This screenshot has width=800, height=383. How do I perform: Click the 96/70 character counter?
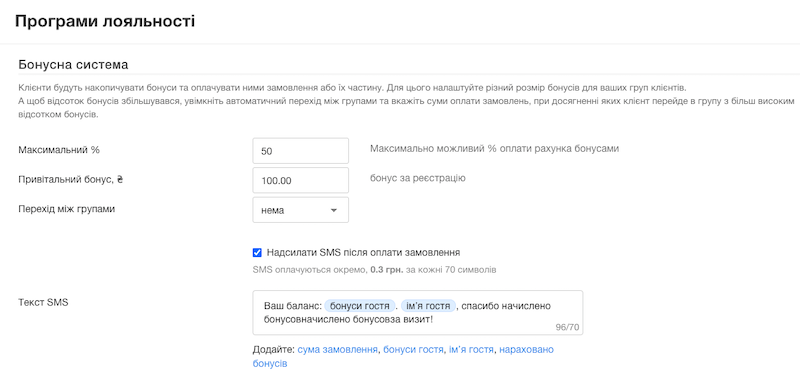click(567, 327)
